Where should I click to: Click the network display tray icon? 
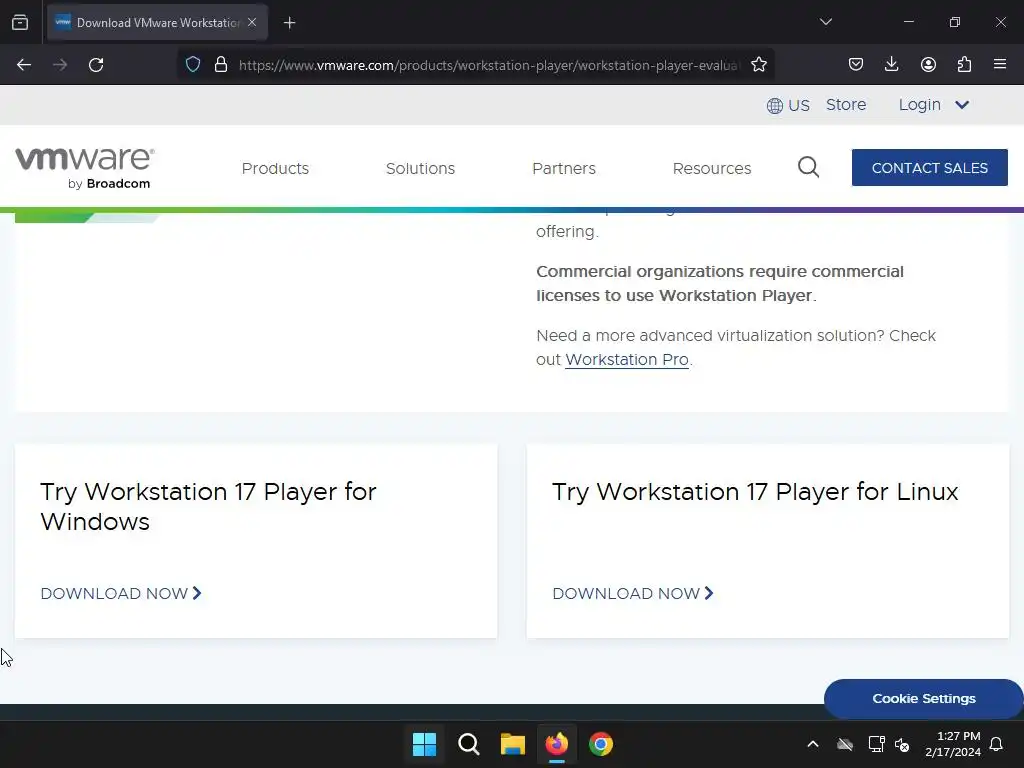click(x=876, y=744)
